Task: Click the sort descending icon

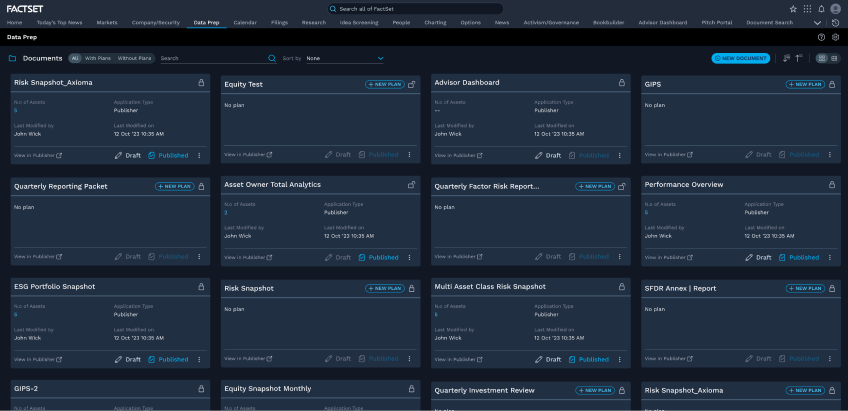Action: 786,58
